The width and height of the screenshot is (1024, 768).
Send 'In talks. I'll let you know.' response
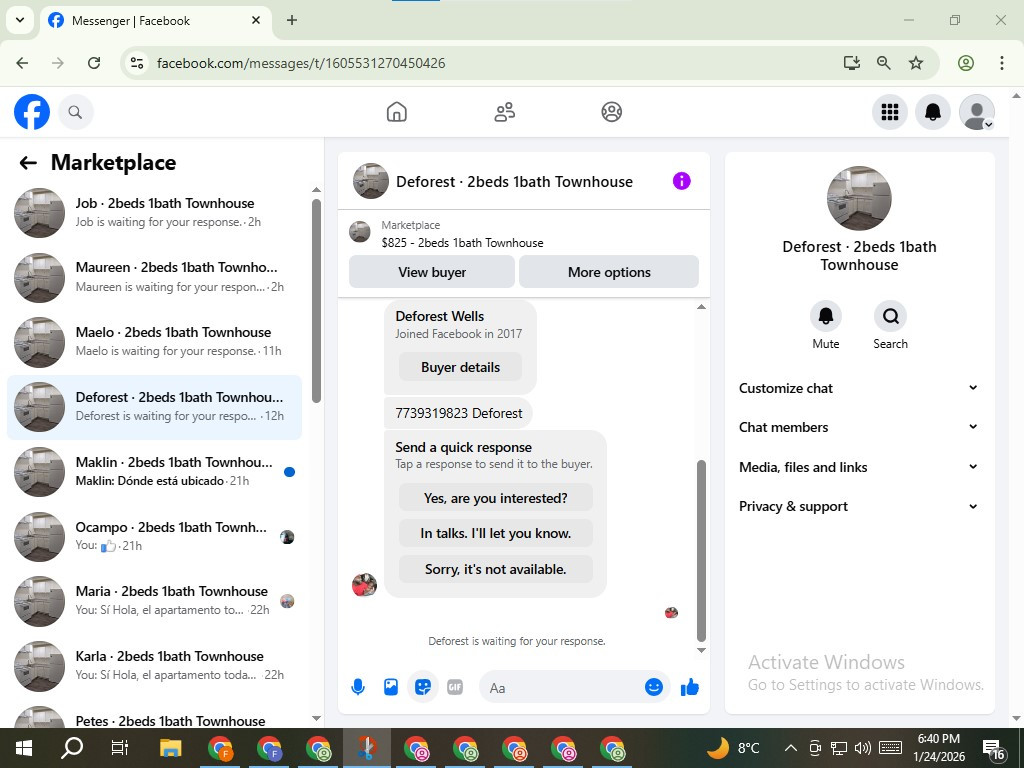tap(496, 533)
